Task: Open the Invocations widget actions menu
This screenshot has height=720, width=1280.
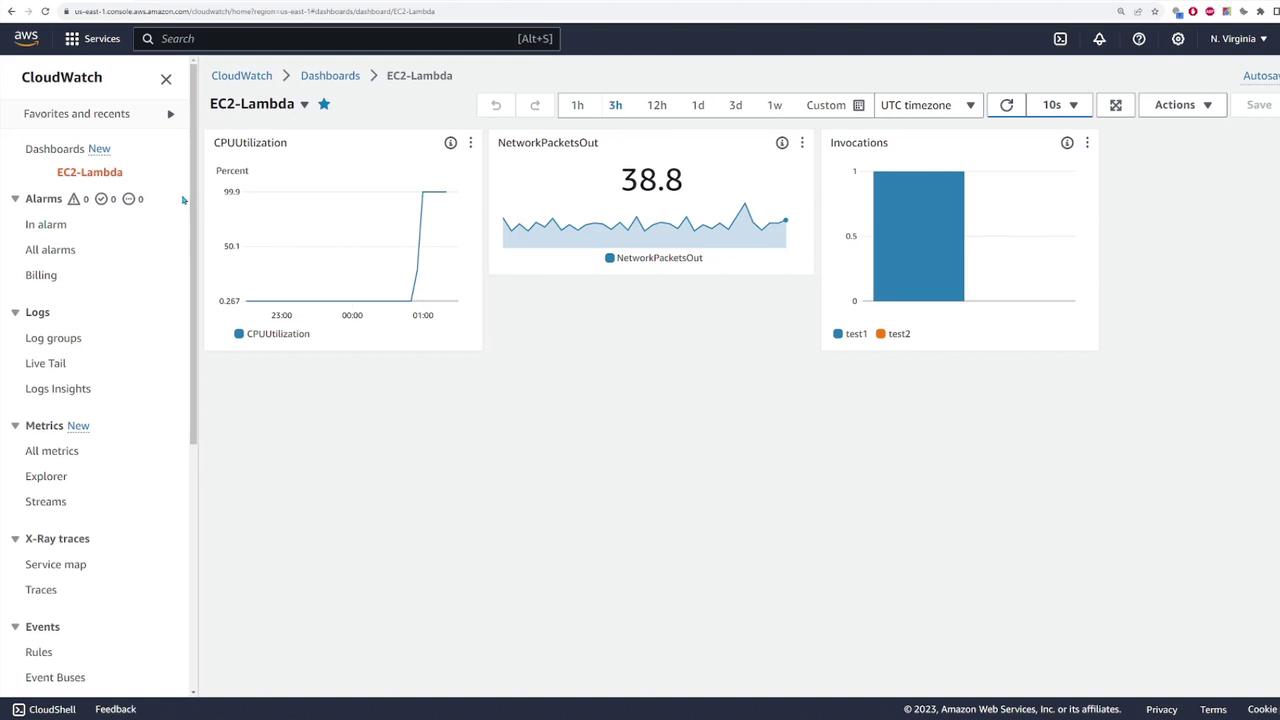Action: [x=1087, y=143]
